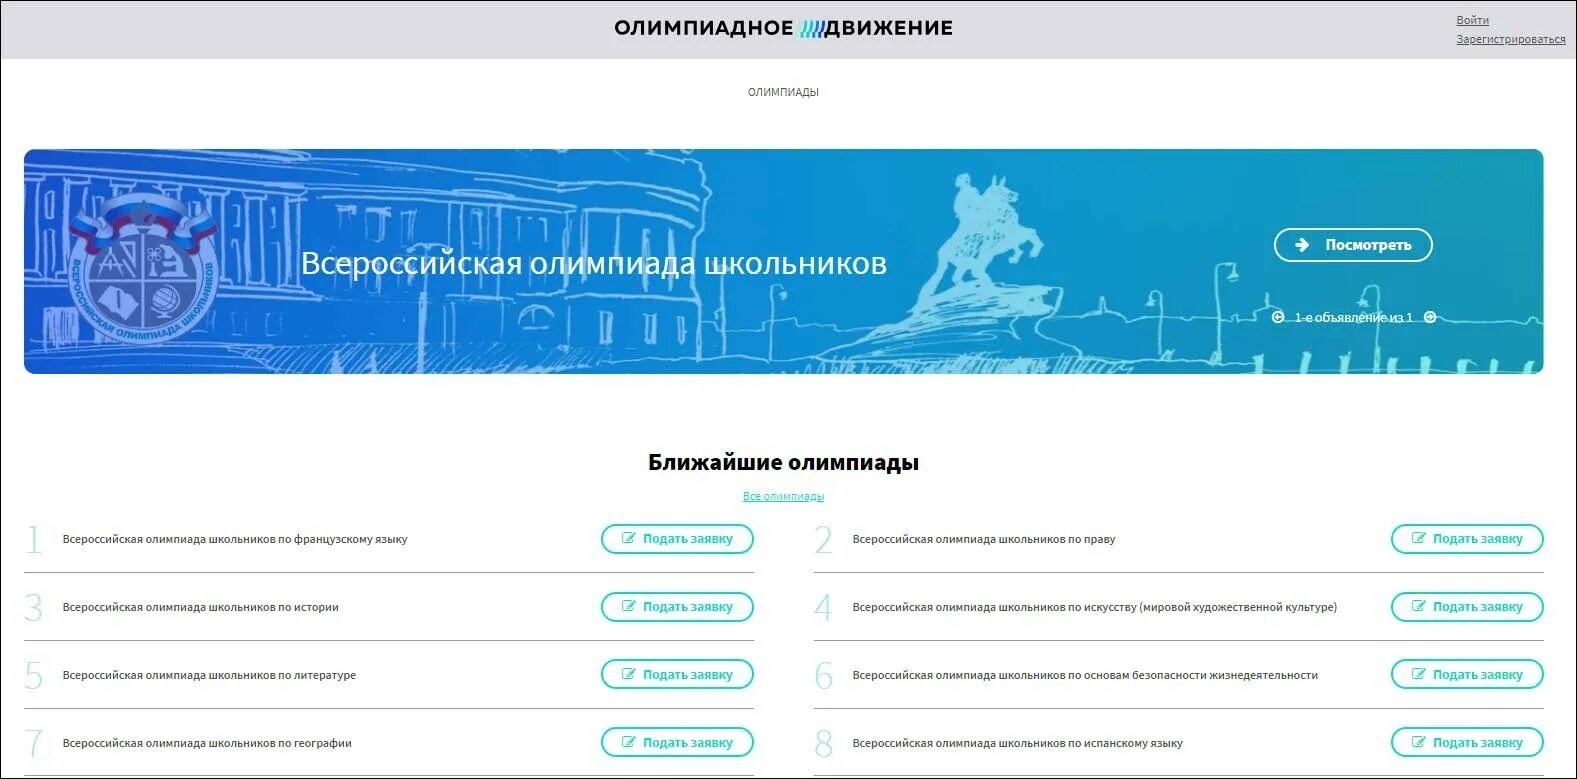Image resolution: width=1577 pixels, height=779 pixels.
Task: Click the next announcement arrow icon
Action: coord(1430,317)
